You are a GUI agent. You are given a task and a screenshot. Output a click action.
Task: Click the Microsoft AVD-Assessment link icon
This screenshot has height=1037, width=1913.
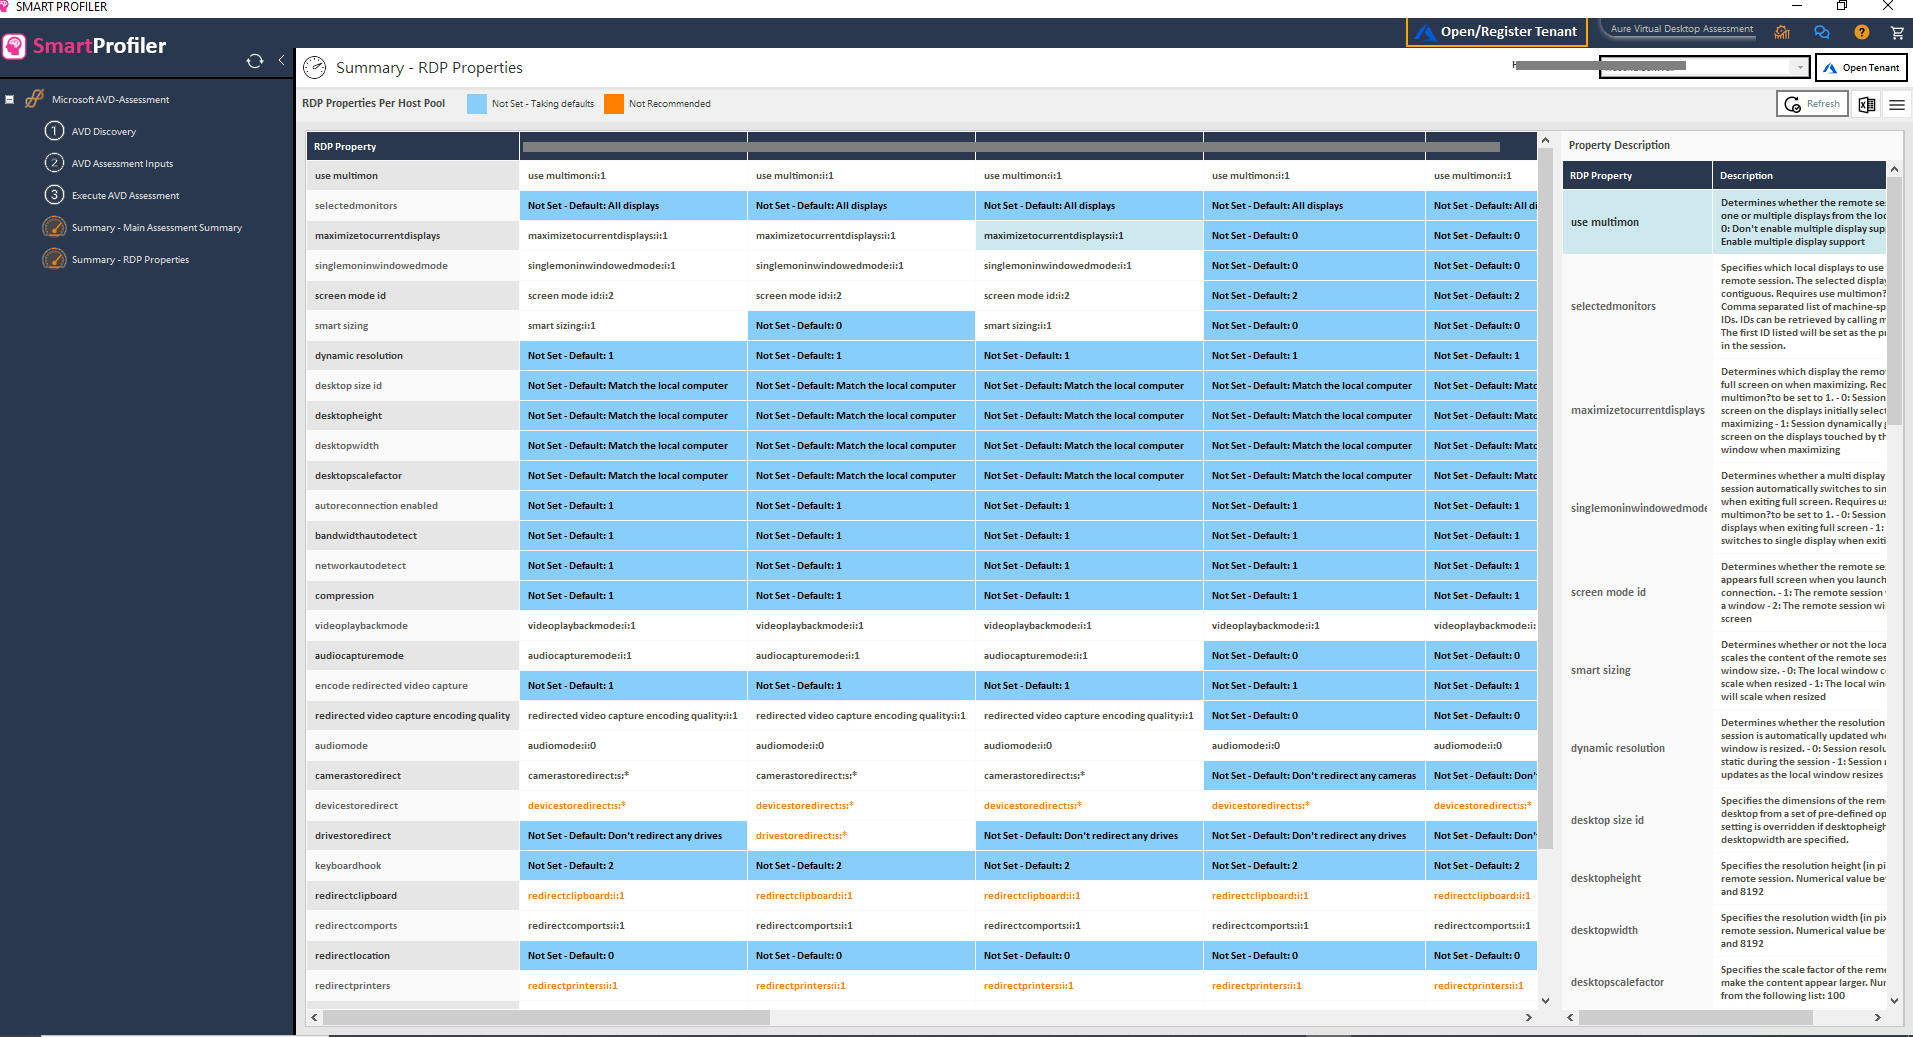[35, 98]
